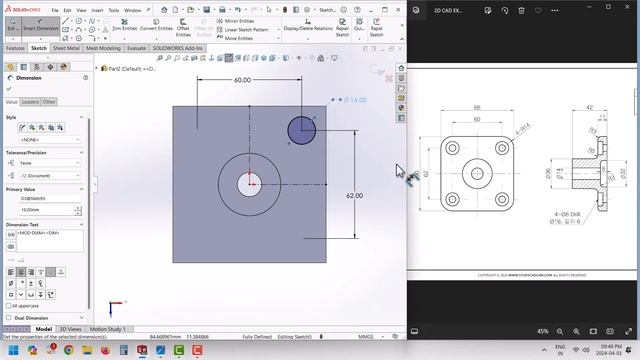Open the SOLIDWORKS Help icon
This screenshot has width=640, height=360.
tap(358, 10)
